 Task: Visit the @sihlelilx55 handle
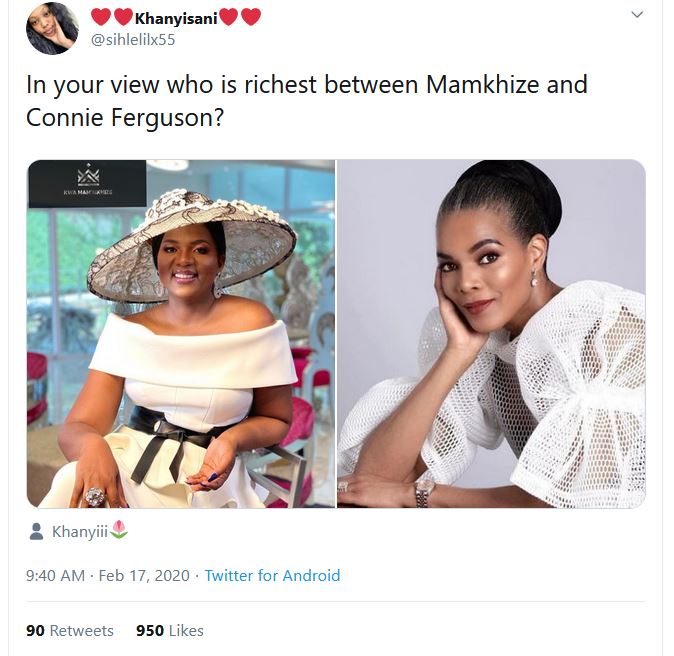tap(133, 40)
